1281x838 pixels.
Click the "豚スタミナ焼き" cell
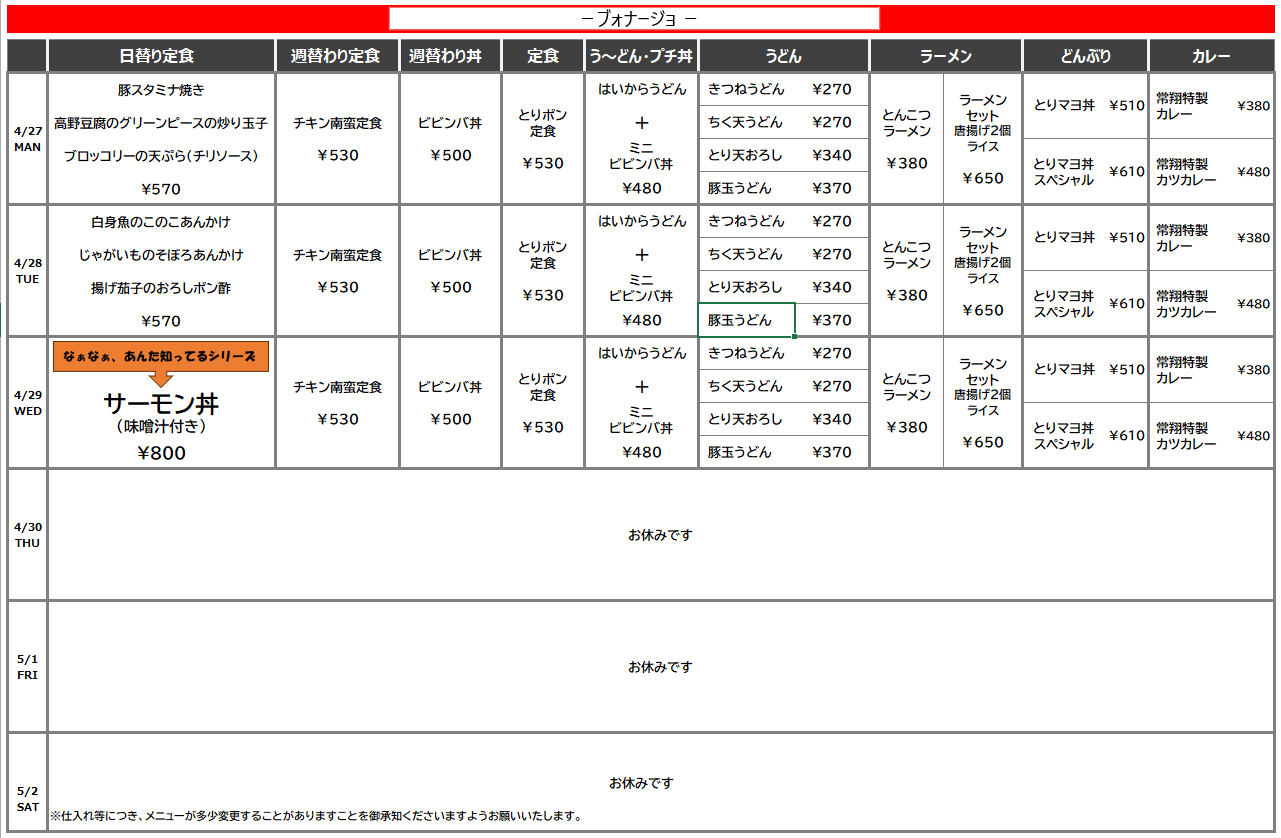click(161, 90)
